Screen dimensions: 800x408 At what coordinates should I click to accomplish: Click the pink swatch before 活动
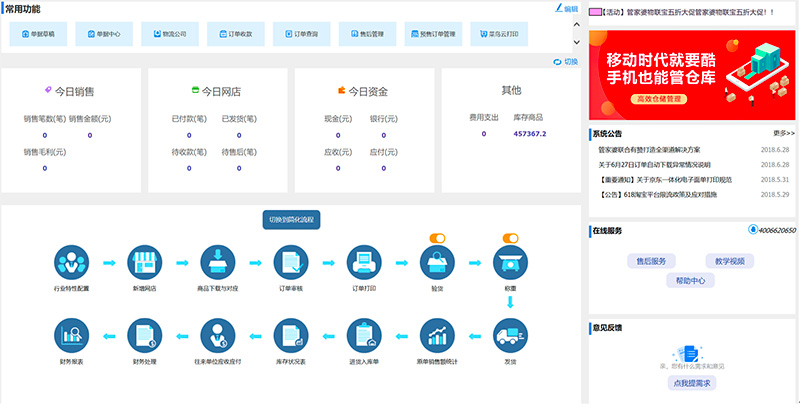595,11
